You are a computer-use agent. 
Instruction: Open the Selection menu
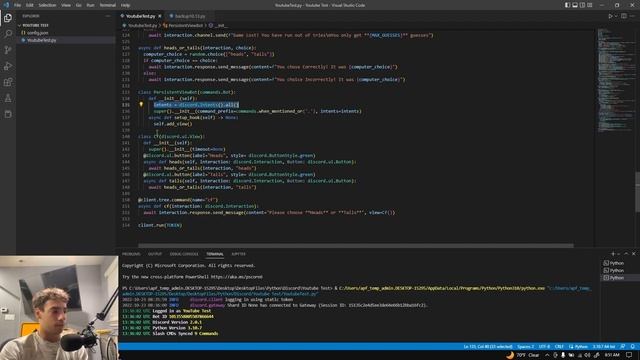coord(47,5)
